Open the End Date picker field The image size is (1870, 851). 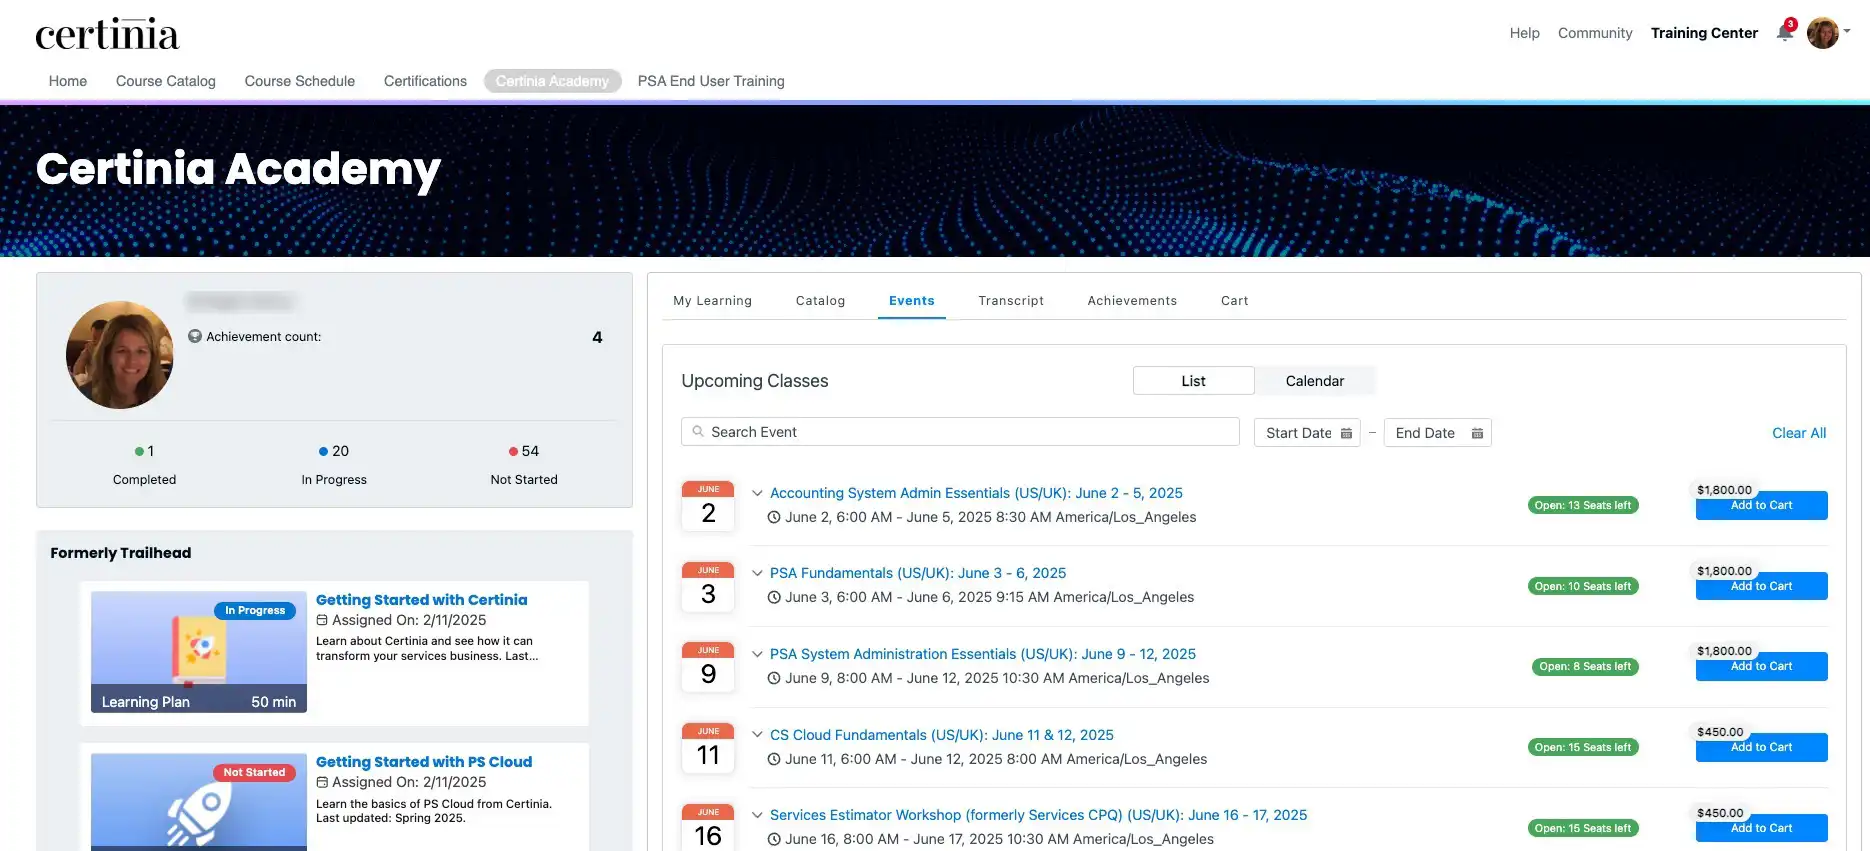click(x=1438, y=433)
